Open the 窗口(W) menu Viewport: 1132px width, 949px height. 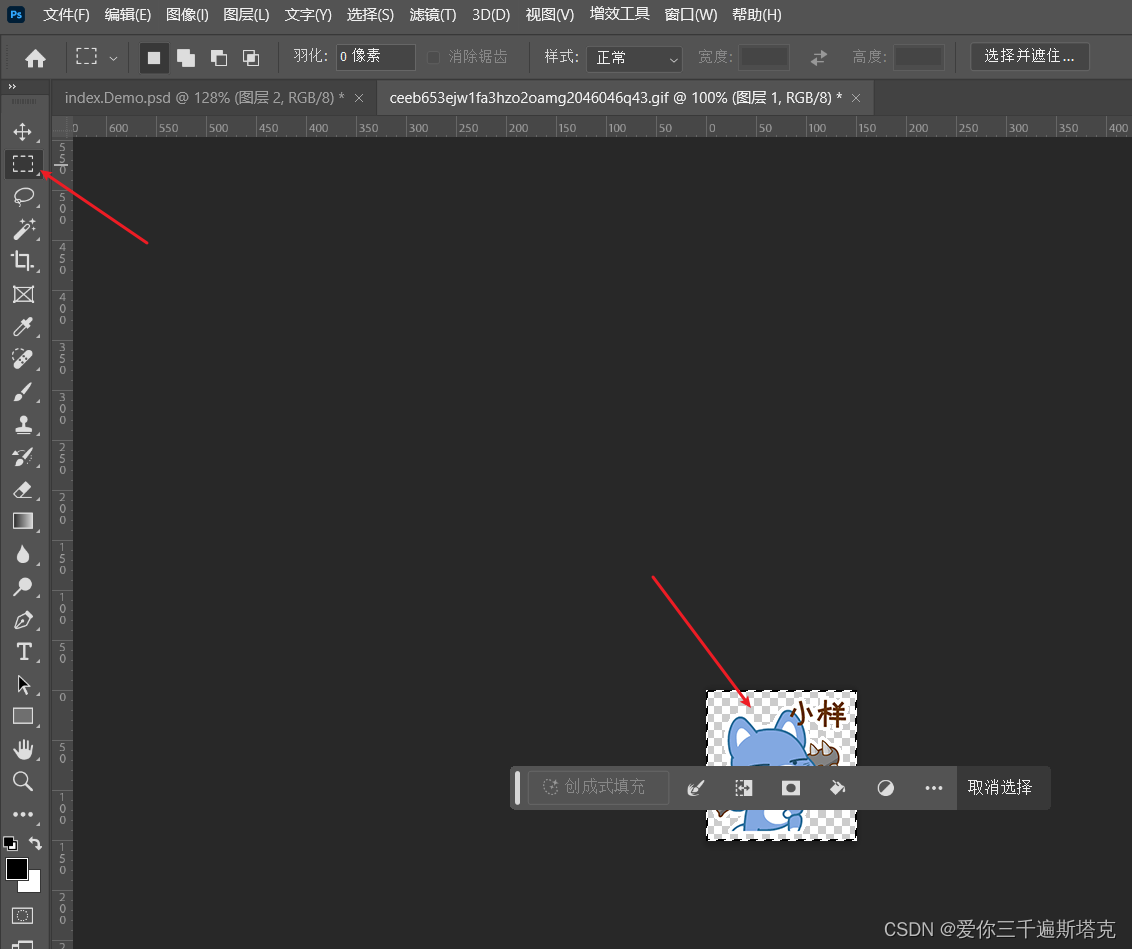pos(691,14)
